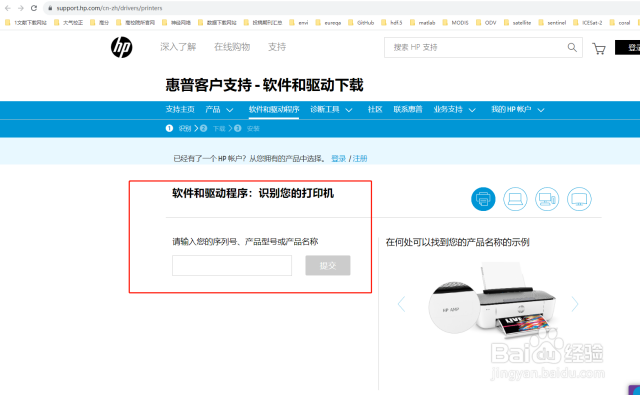Viewport: 640px width, 395px height.
Task: Open 支持 top menu
Action: (277, 47)
